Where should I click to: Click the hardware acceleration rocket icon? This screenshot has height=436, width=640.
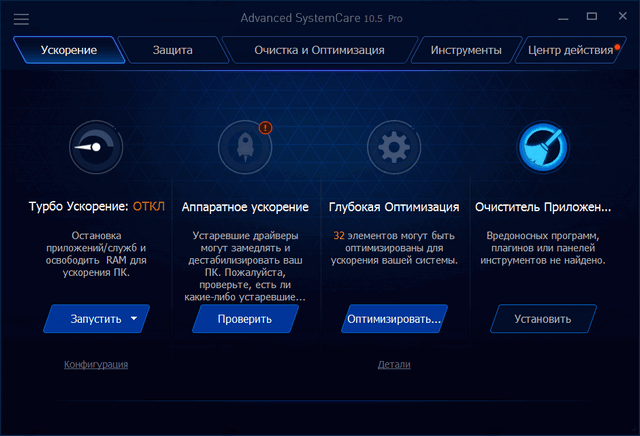[245, 147]
